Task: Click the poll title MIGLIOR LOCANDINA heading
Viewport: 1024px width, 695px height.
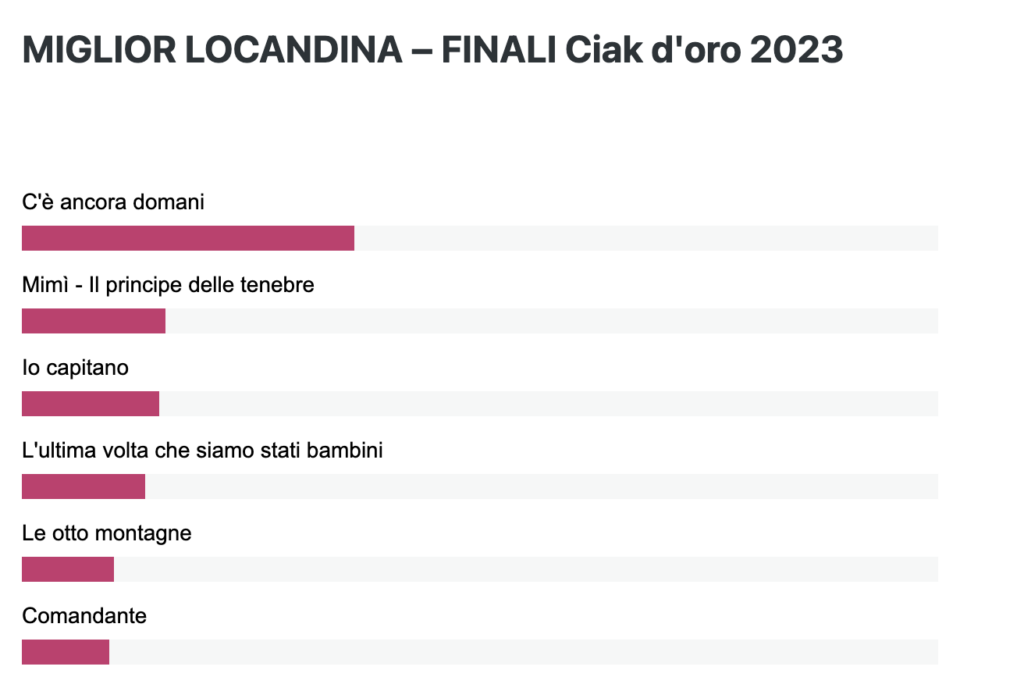Action: pyautogui.click(x=432, y=50)
